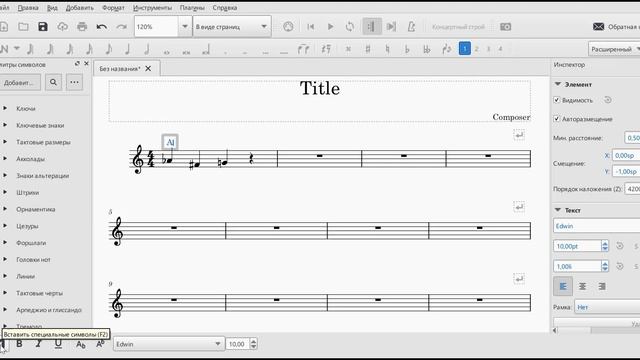This screenshot has width=640, height=360.
Task: Apply the double sharp accidental
Action: (x=348, y=49)
